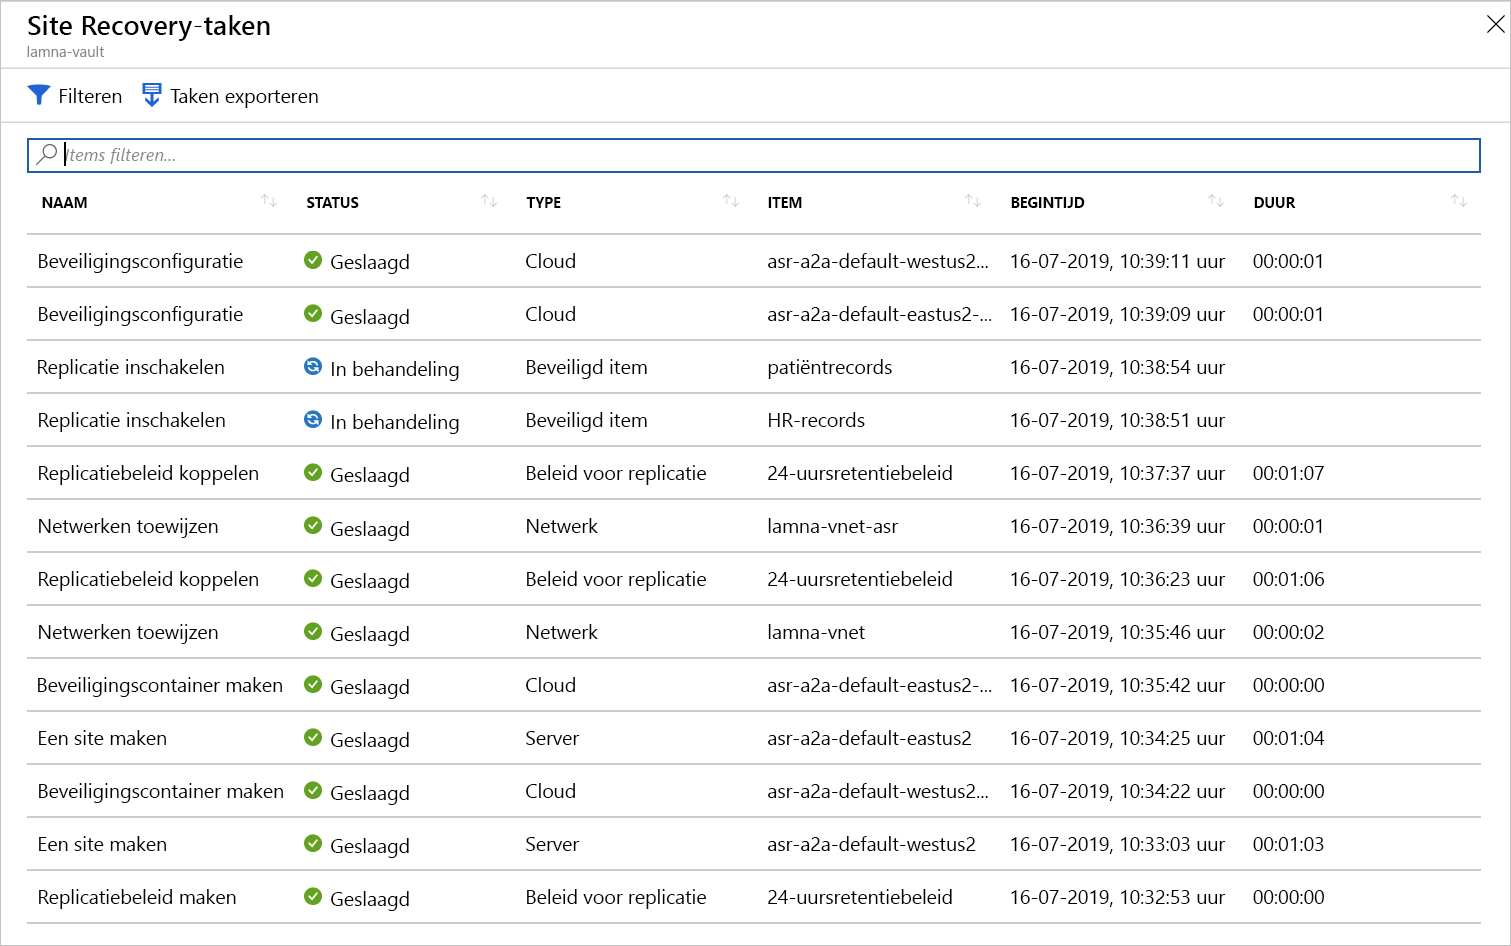Open Een site maken job at 10:33:03

pyautogui.click(x=102, y=844)
